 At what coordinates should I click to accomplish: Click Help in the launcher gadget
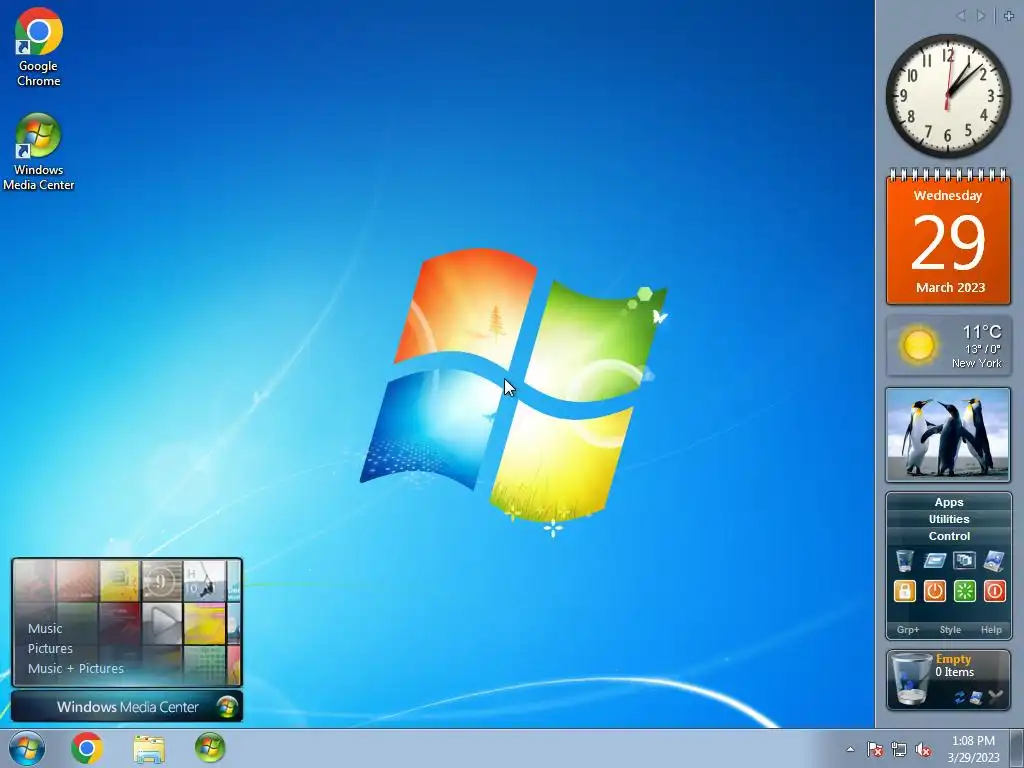991,630
